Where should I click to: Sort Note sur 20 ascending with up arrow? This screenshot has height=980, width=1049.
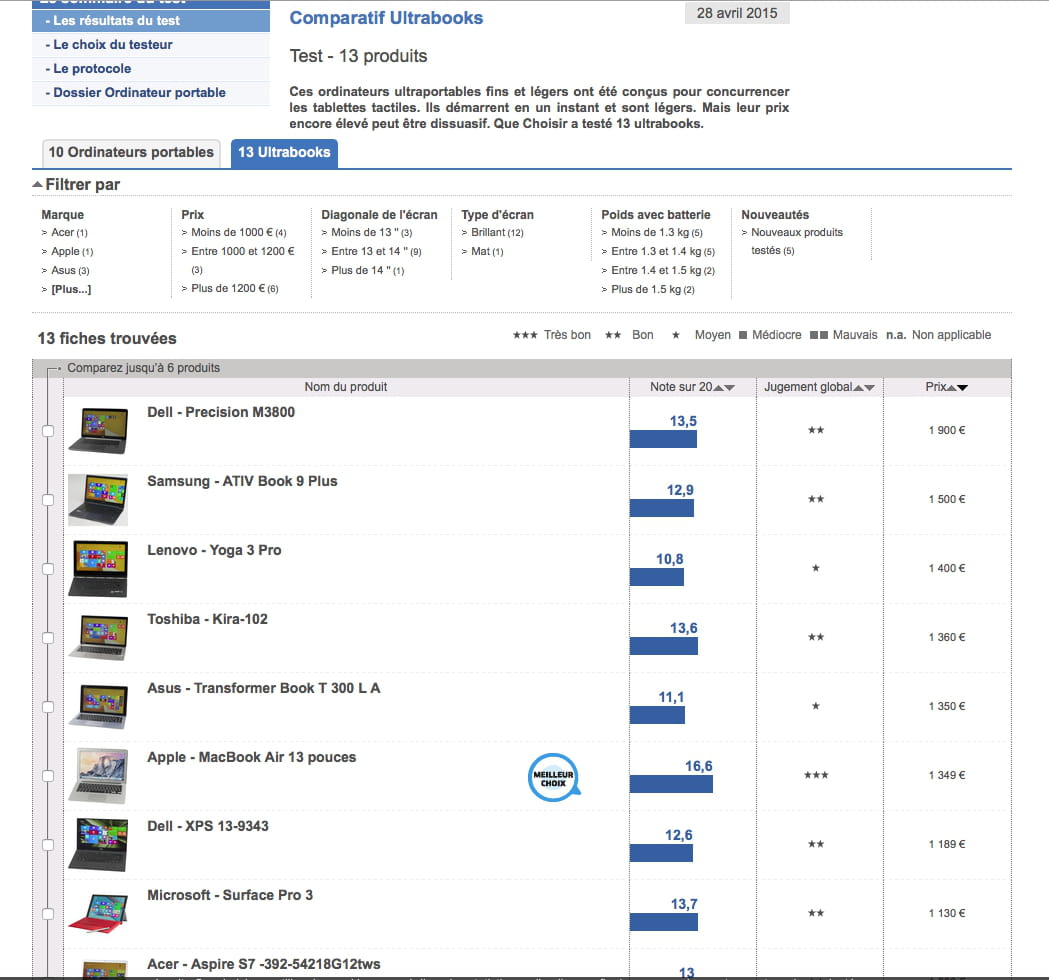719,387
